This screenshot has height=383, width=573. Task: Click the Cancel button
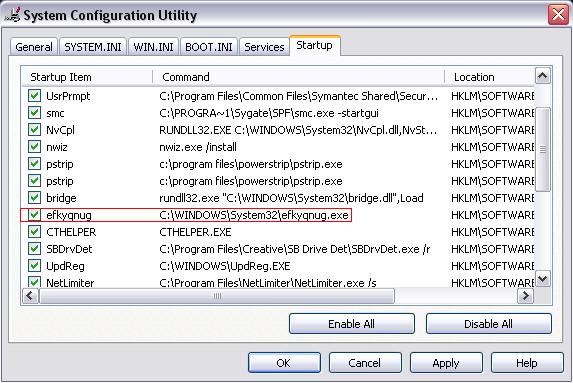(x=365, y=363)
